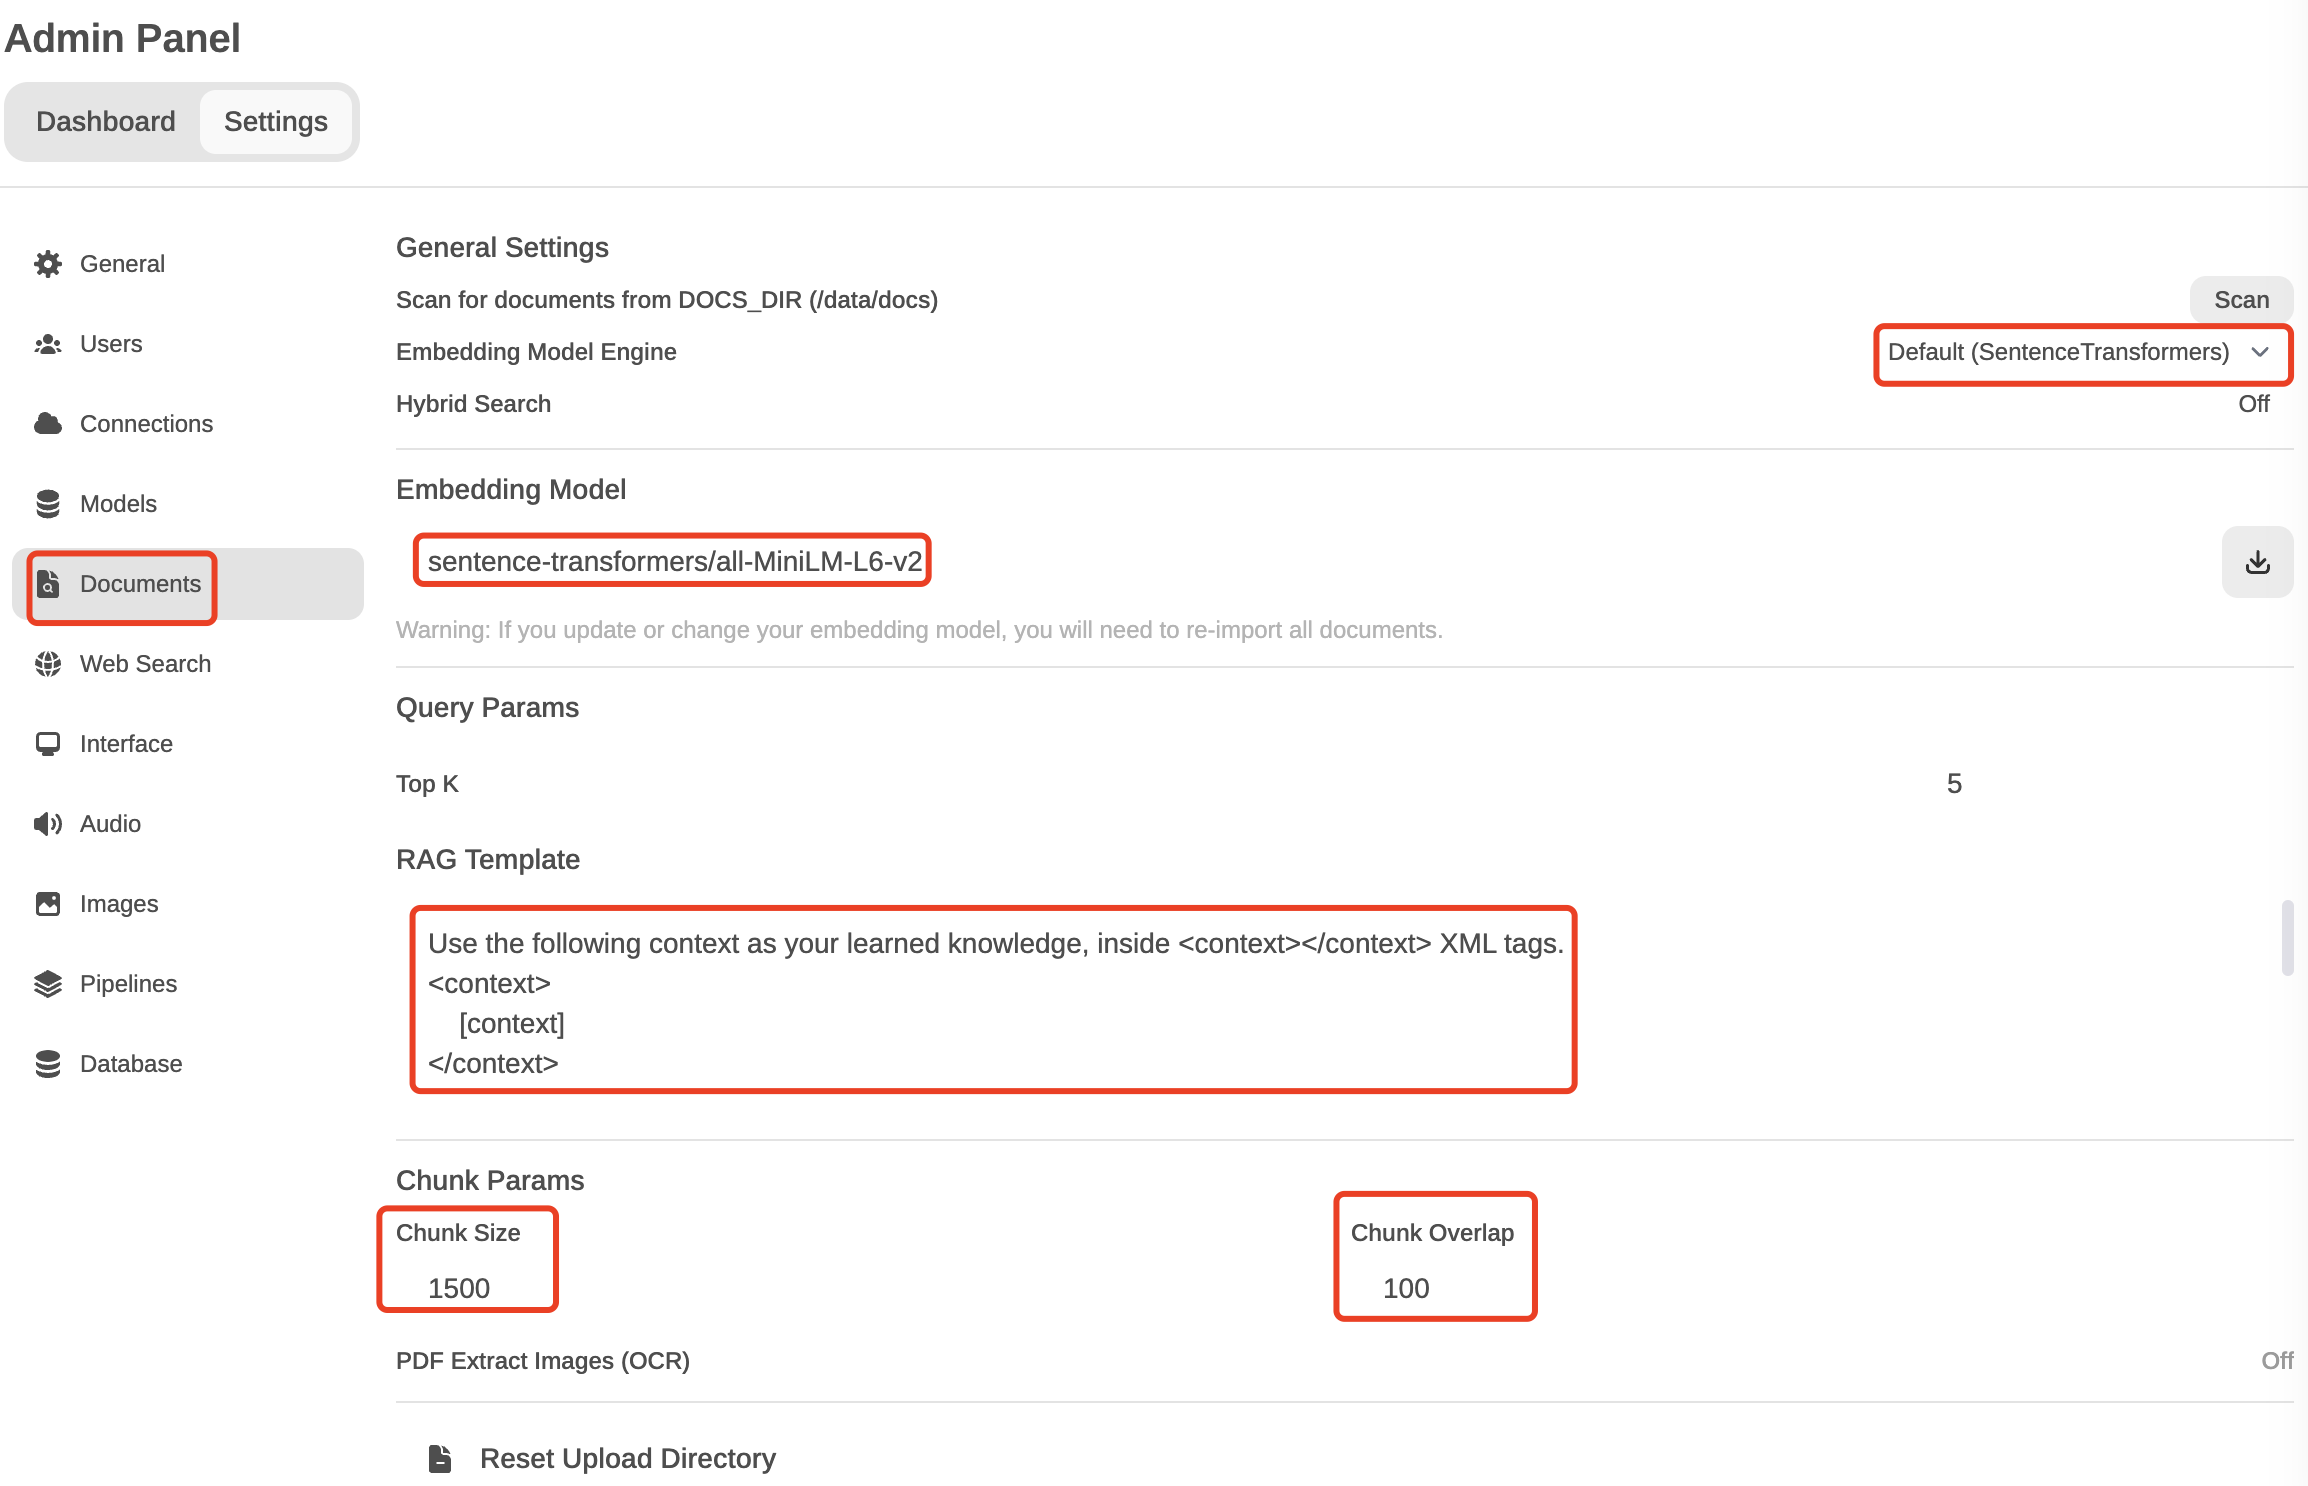Image resolution: width=2308 pixels, height=1486 pixels.
Task: Click the Web Search sidebar icon
Action: click(49, 663)
